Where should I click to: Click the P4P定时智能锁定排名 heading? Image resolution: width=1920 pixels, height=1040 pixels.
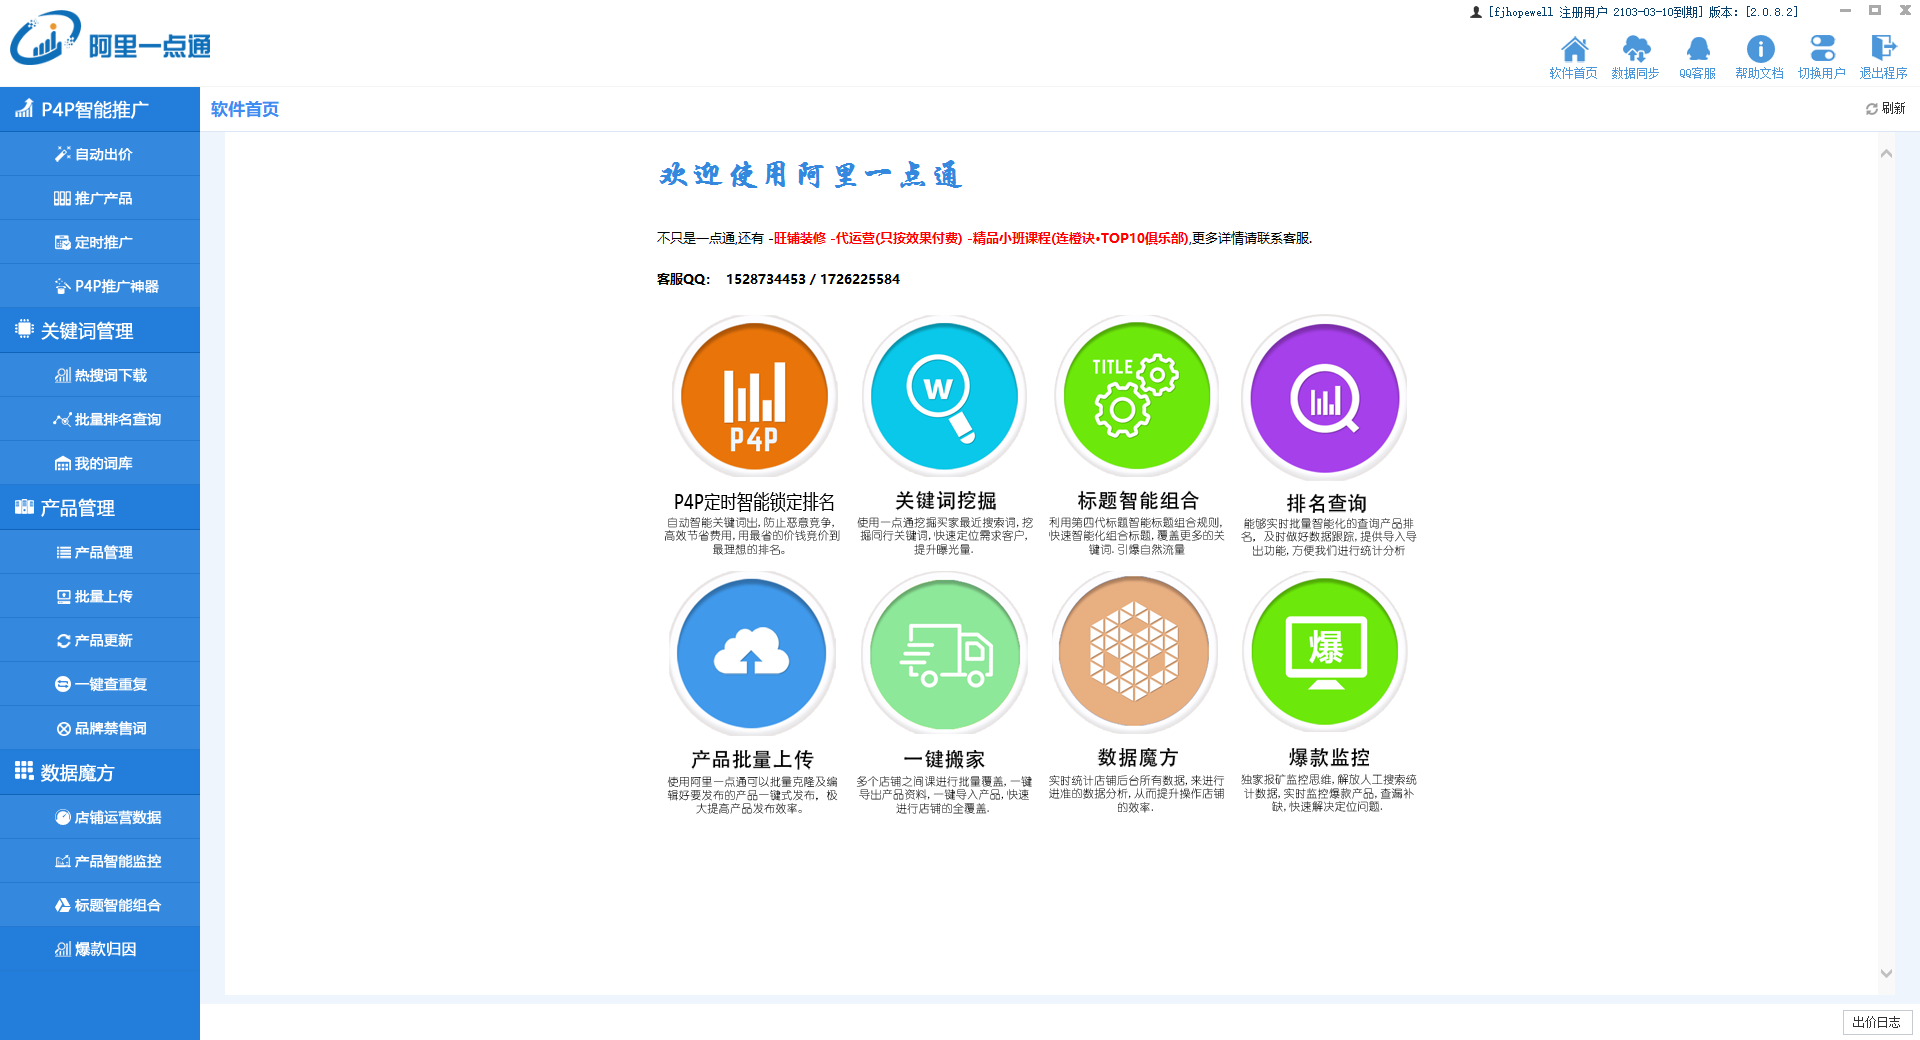point(754,502)
